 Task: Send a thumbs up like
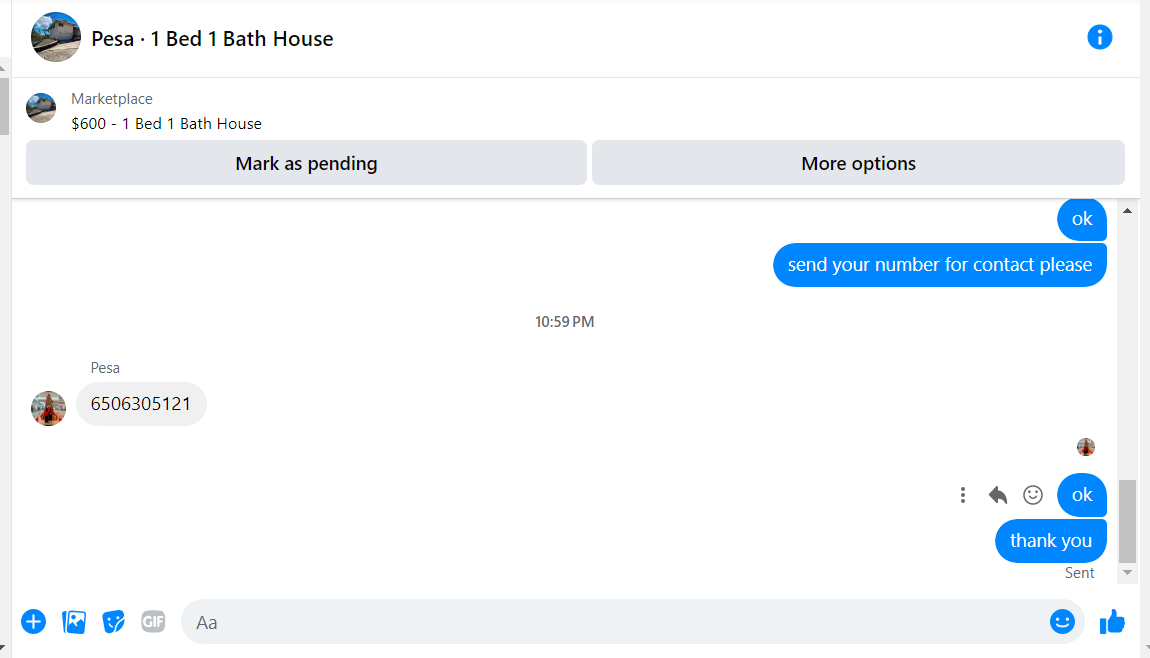[1112, 622]
